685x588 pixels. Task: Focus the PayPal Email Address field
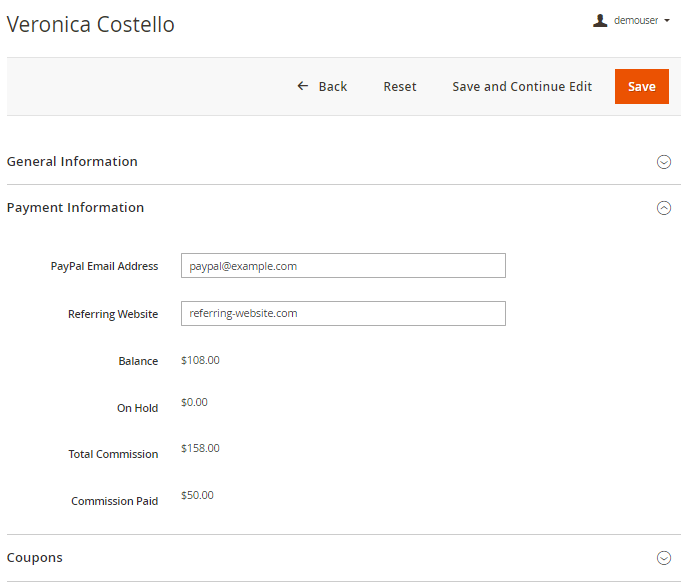pos(343,266)
